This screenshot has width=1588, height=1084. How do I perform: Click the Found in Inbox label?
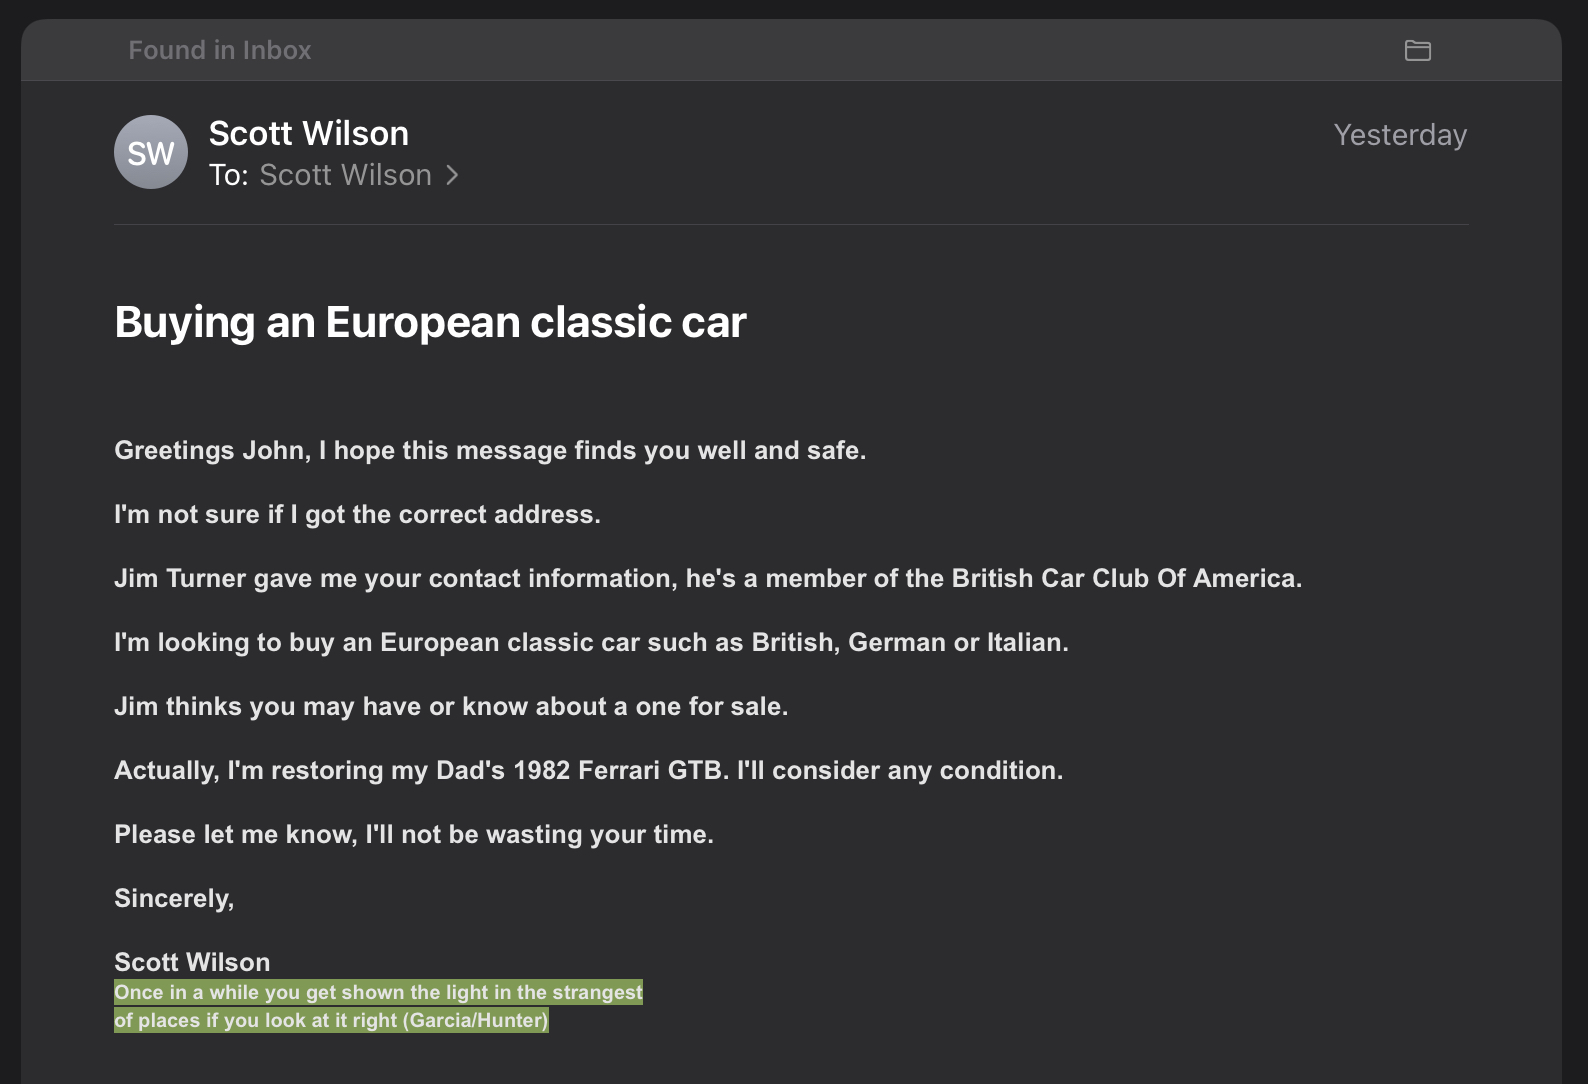pyautogui.click(x=220, y=50)
